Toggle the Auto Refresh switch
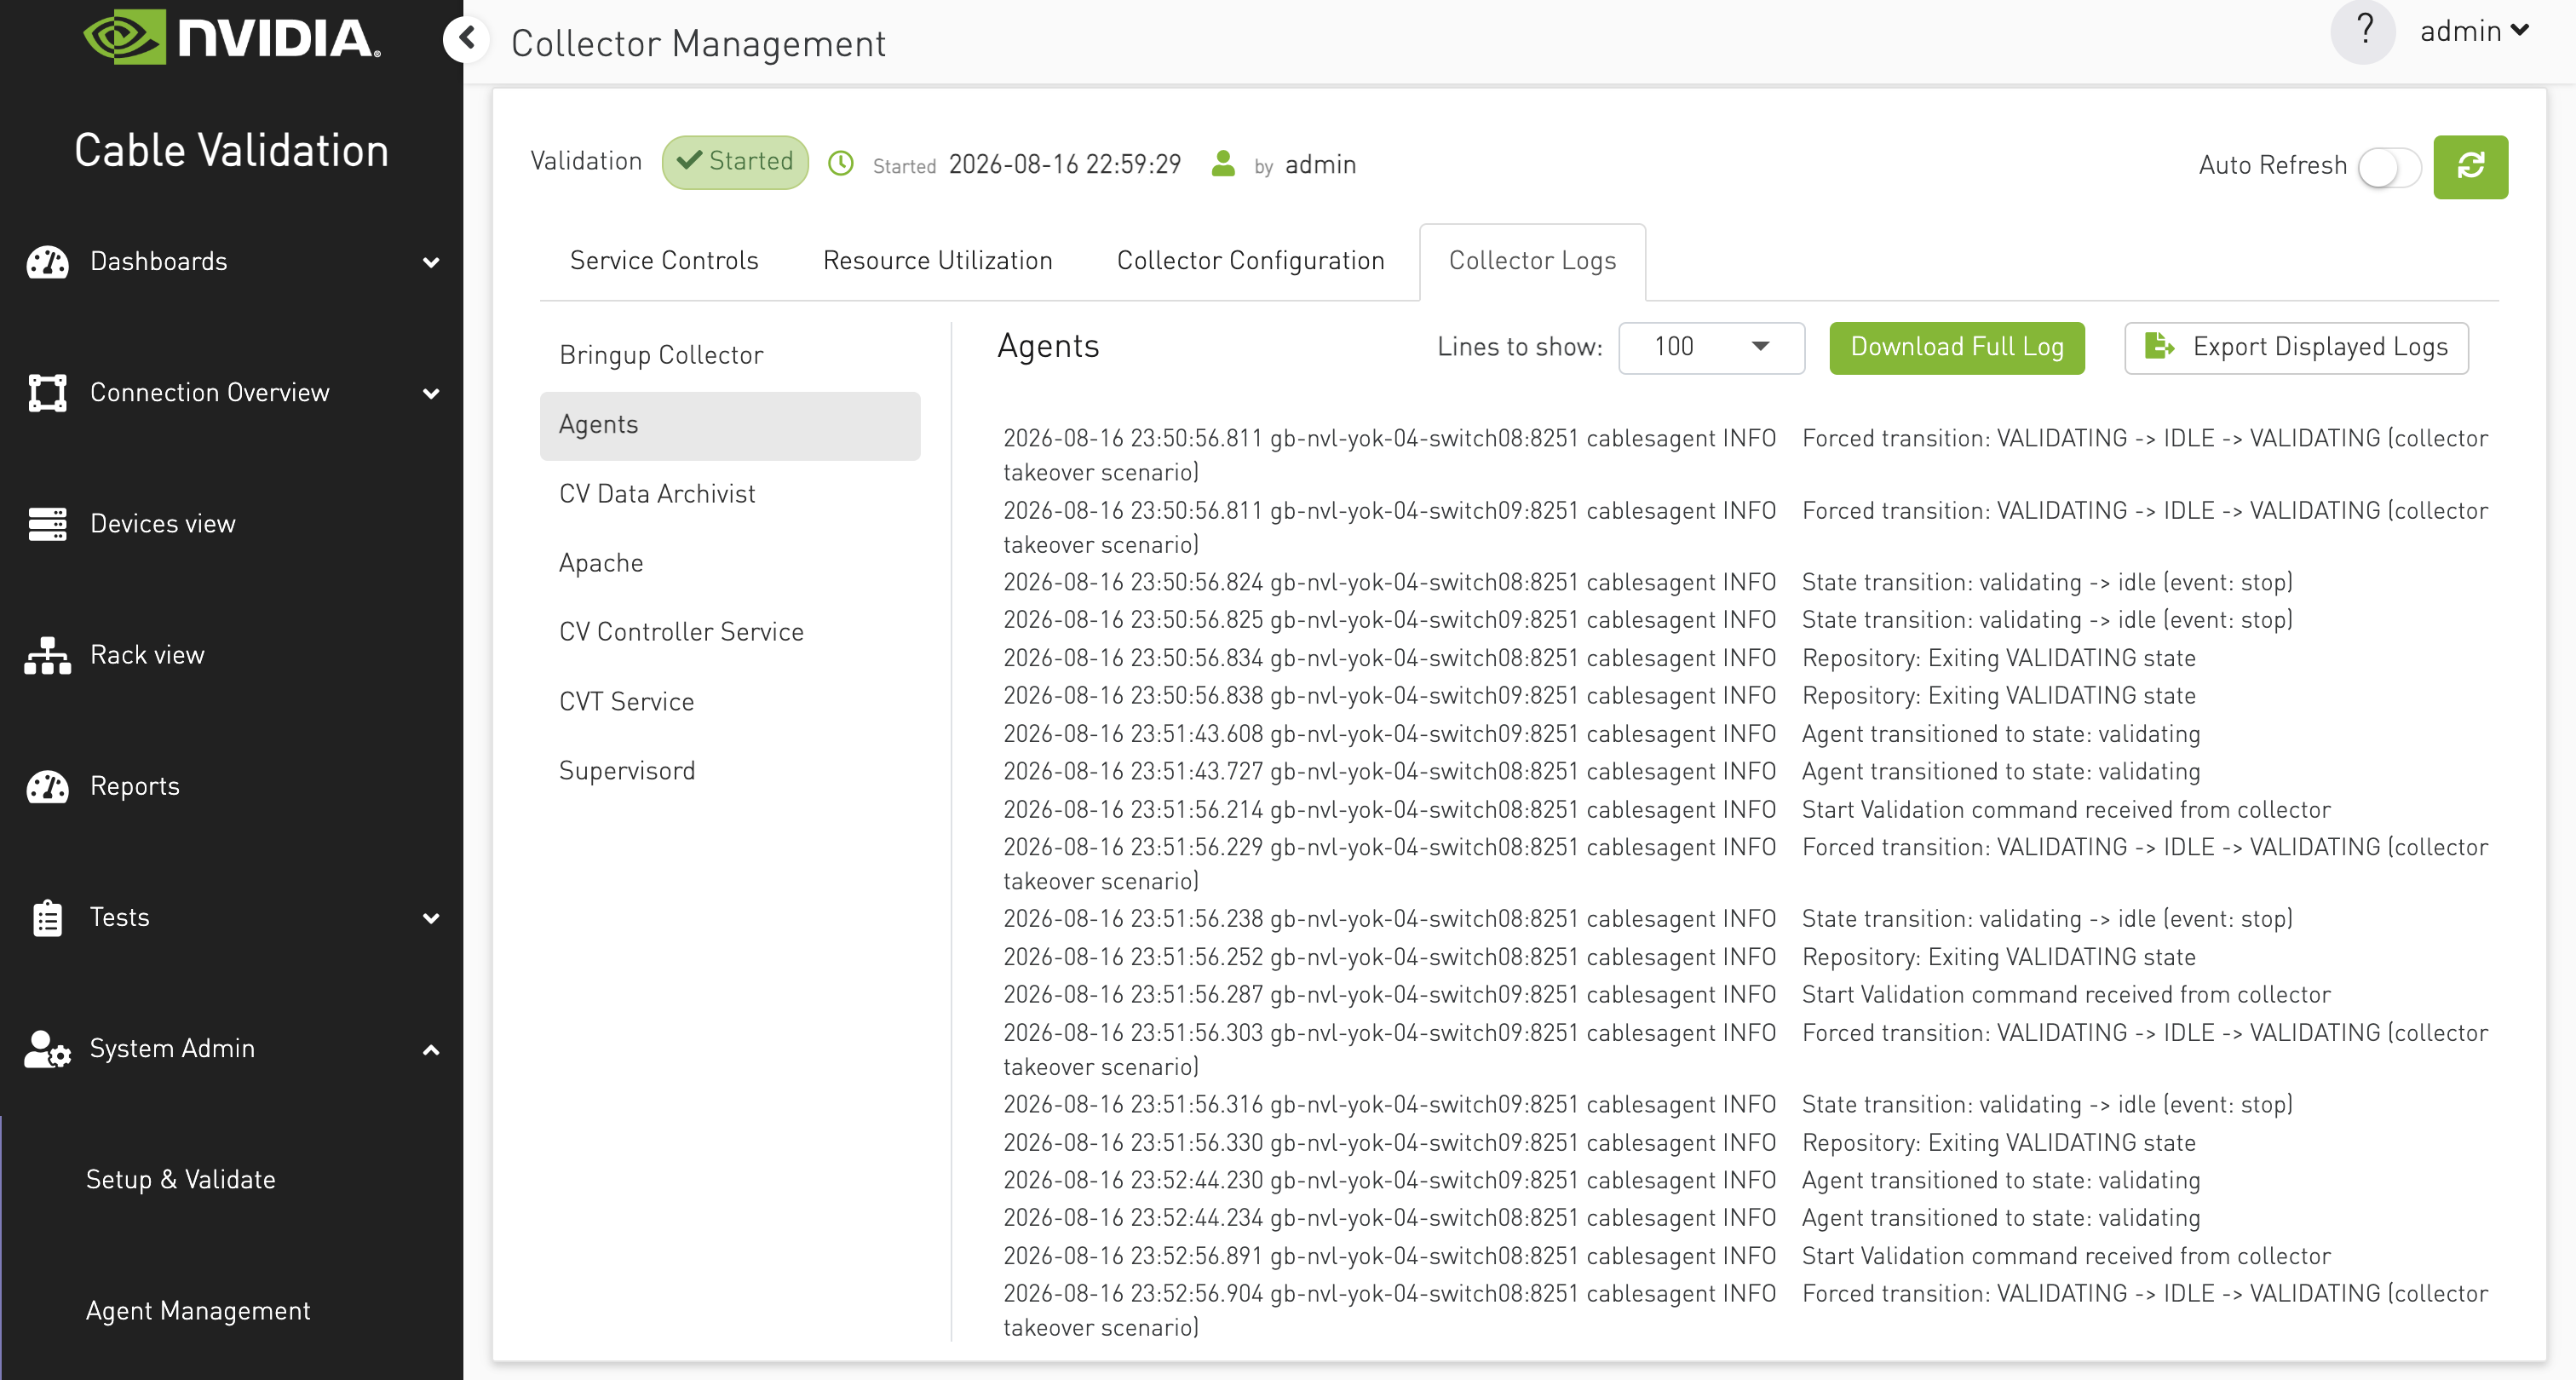The height and width of the screenshot is (1380, 2576). tap(2389, 166)
